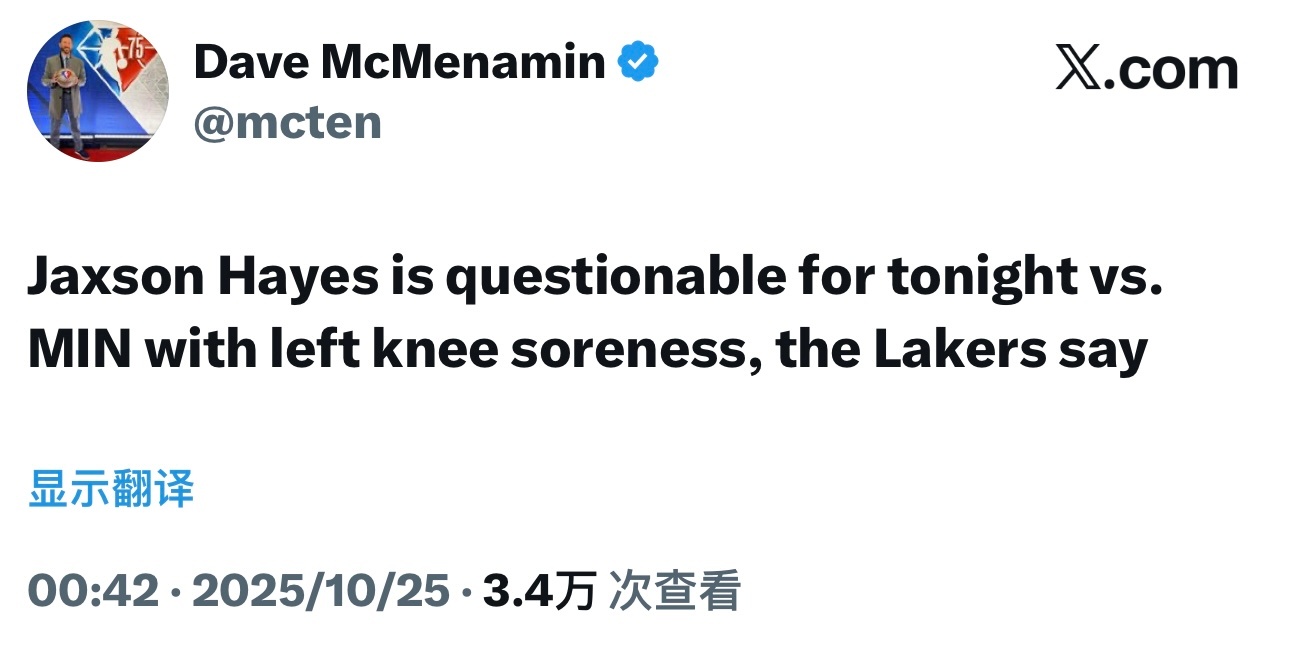
Task: Click "knee soreness" in the tweet
Action: pos(554,352)
